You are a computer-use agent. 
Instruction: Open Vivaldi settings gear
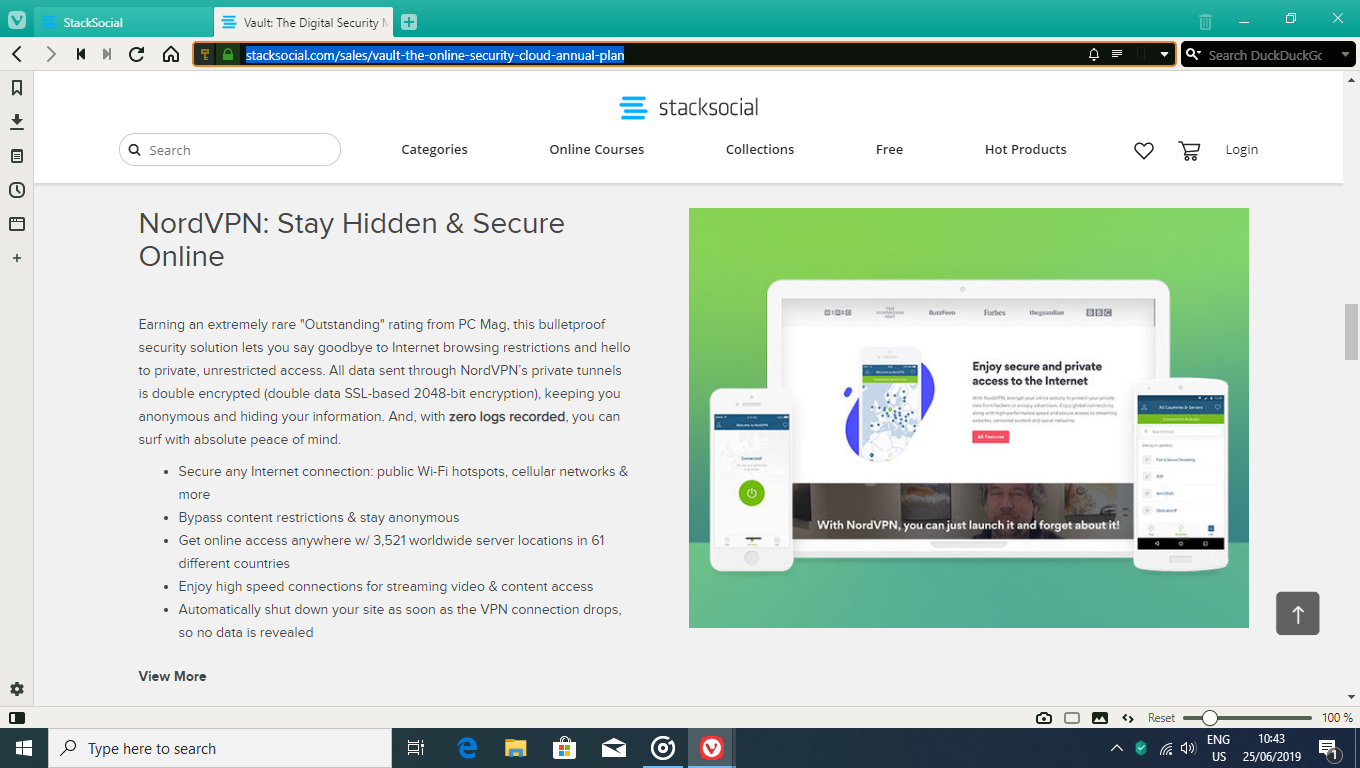(x=17, y=689)
